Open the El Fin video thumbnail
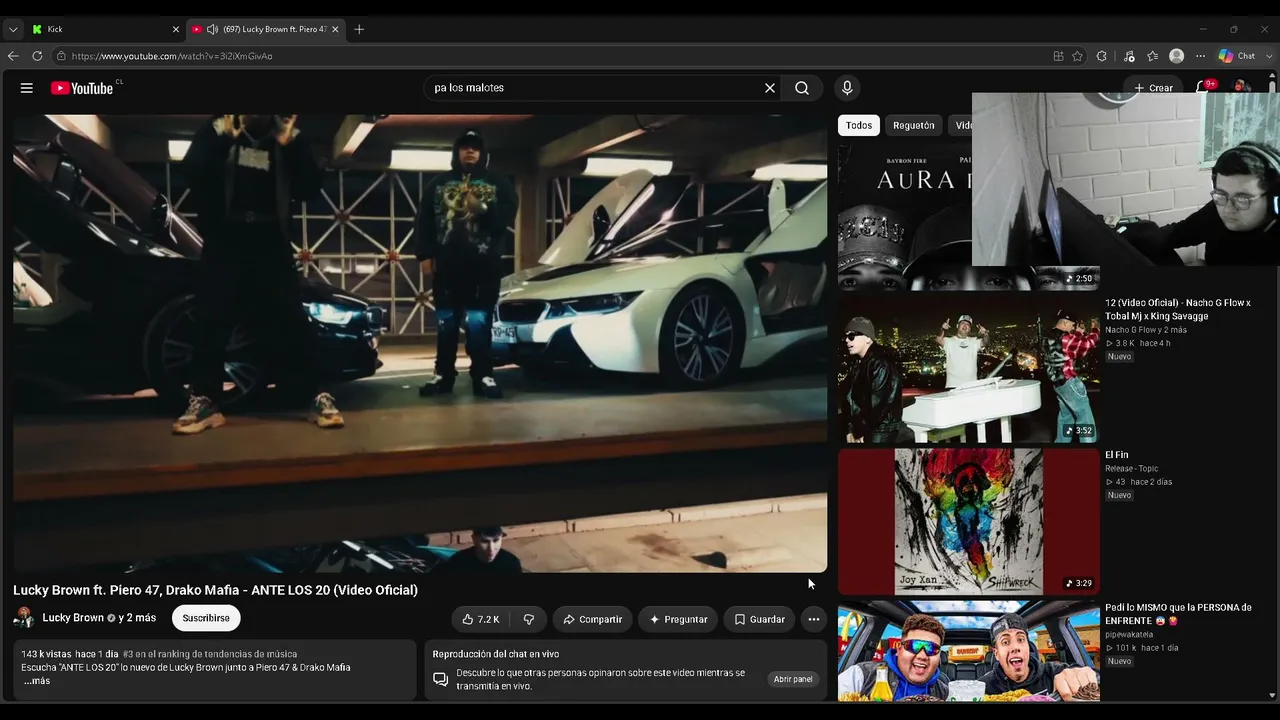Image resolution: width=1280 pixels, height=720 pixels. 969,521
